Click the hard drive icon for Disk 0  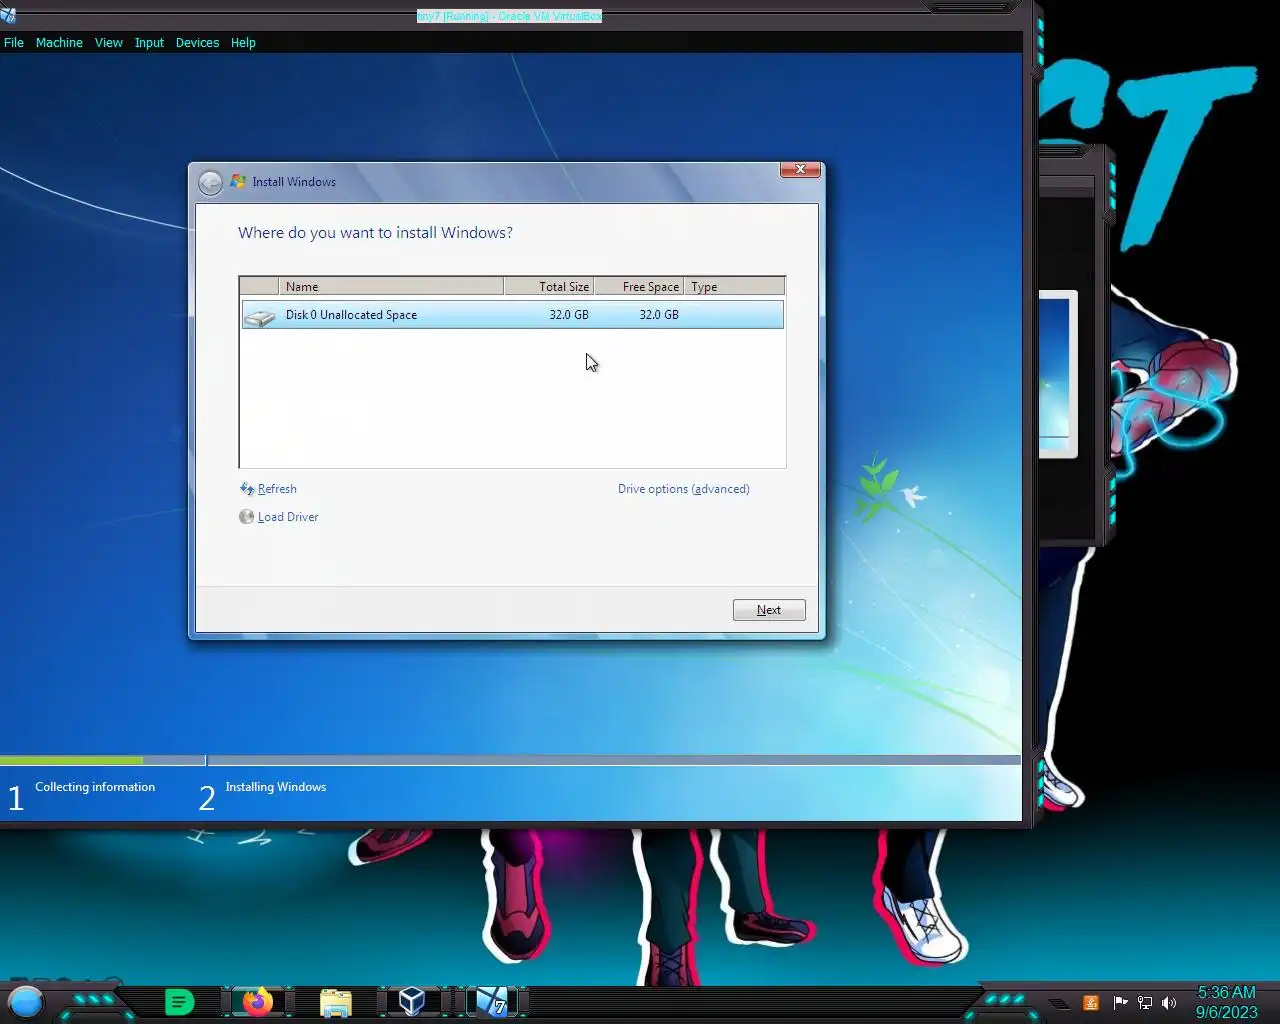[260, 316]
